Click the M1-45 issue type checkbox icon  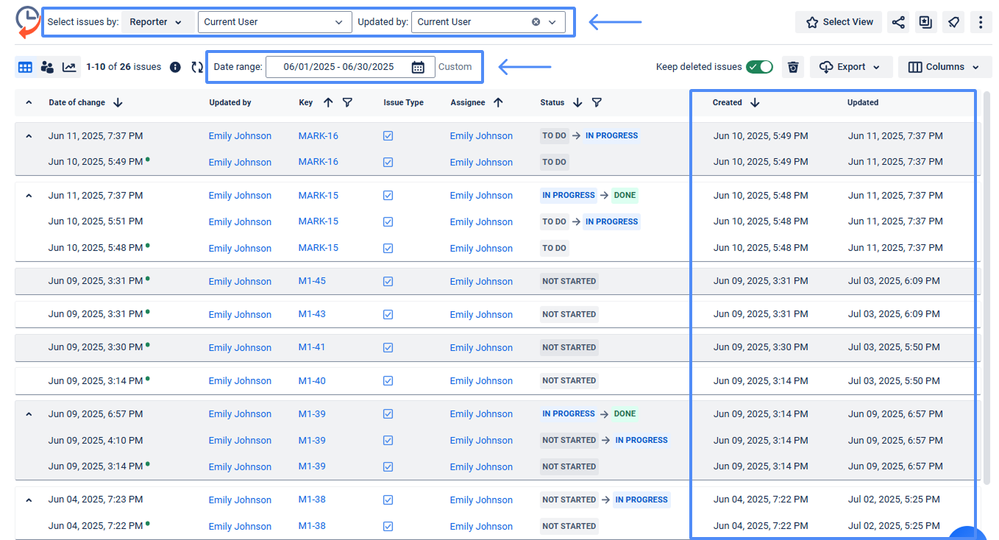pyautogui.click(x=388, y=282)
